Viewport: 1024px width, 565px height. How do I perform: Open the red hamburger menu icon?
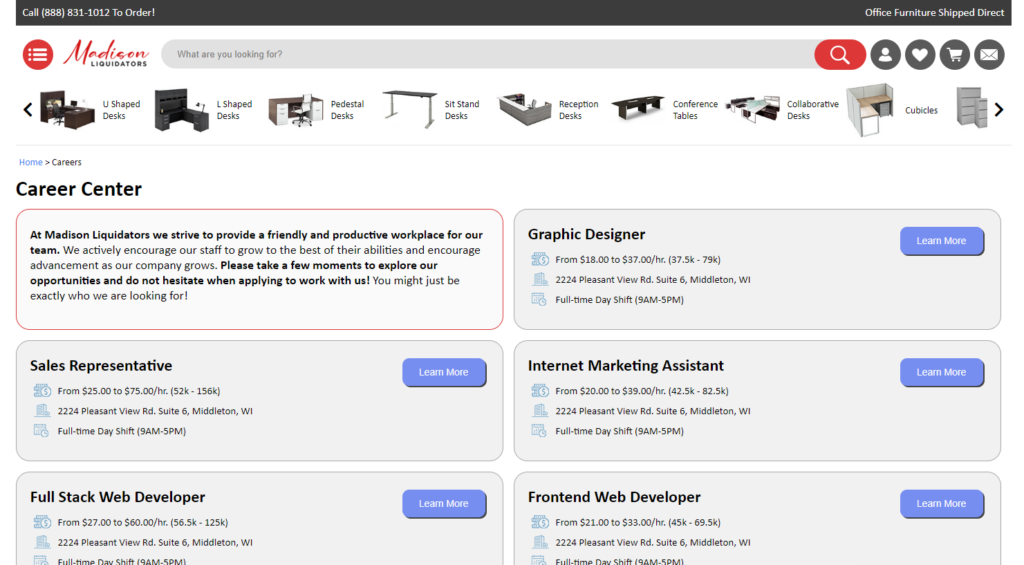click(38, 54)
